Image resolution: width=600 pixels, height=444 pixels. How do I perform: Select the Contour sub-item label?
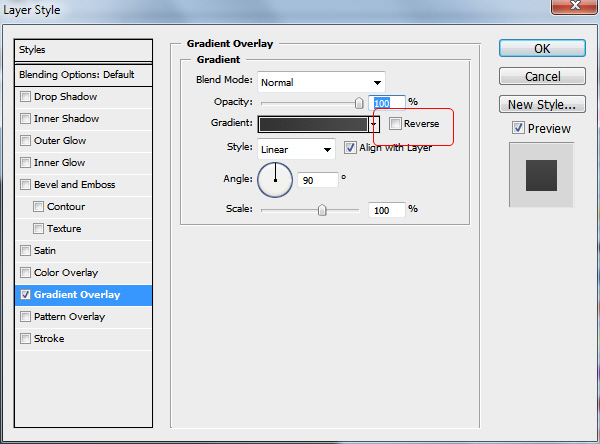[x=66, y=207]
